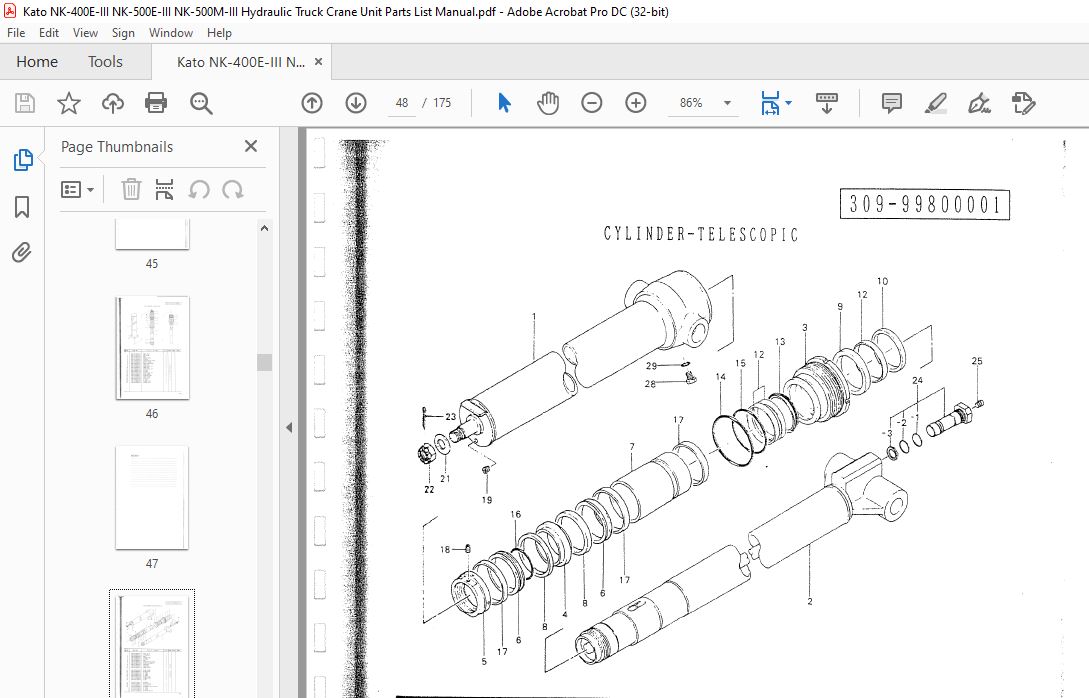Open the find text magnifier
1089x698 pixels.
point(201,103)
